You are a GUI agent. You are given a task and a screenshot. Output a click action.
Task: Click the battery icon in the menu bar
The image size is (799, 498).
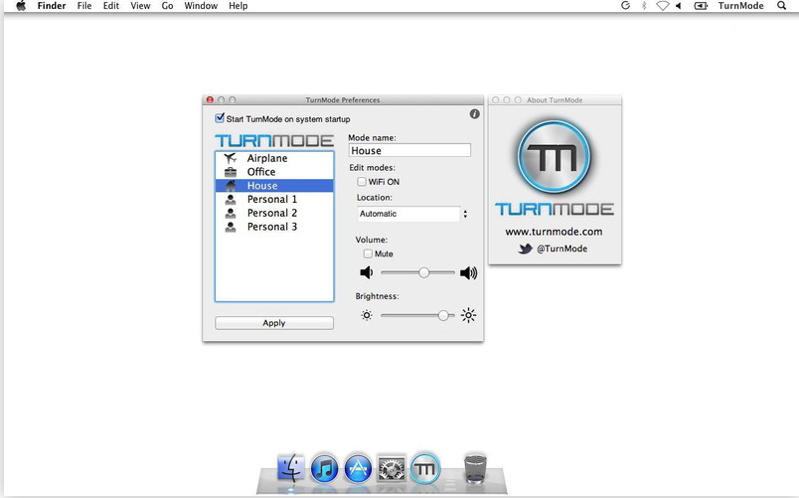(701, 6)
